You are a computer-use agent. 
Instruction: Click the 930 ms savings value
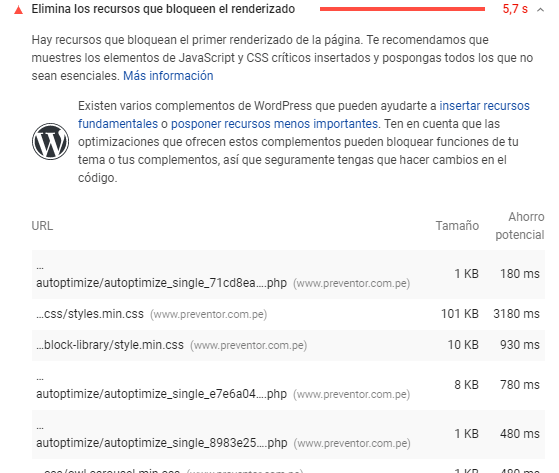(519, 345)
